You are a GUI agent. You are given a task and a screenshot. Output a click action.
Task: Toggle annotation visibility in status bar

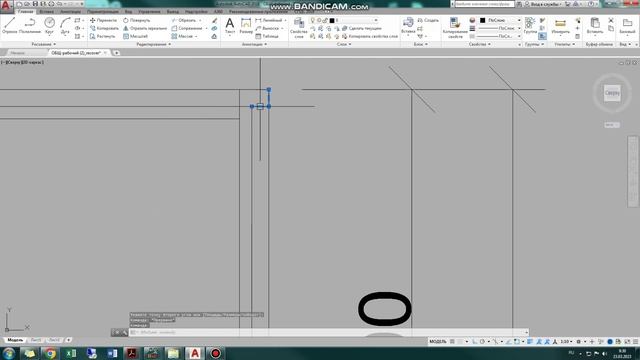tap(539, 342)
